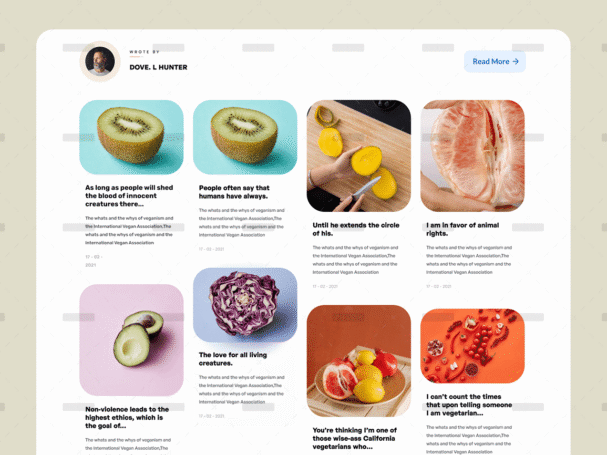Click the arrow icon in Read More
This screenshot has height=455, width=607.
515,61
